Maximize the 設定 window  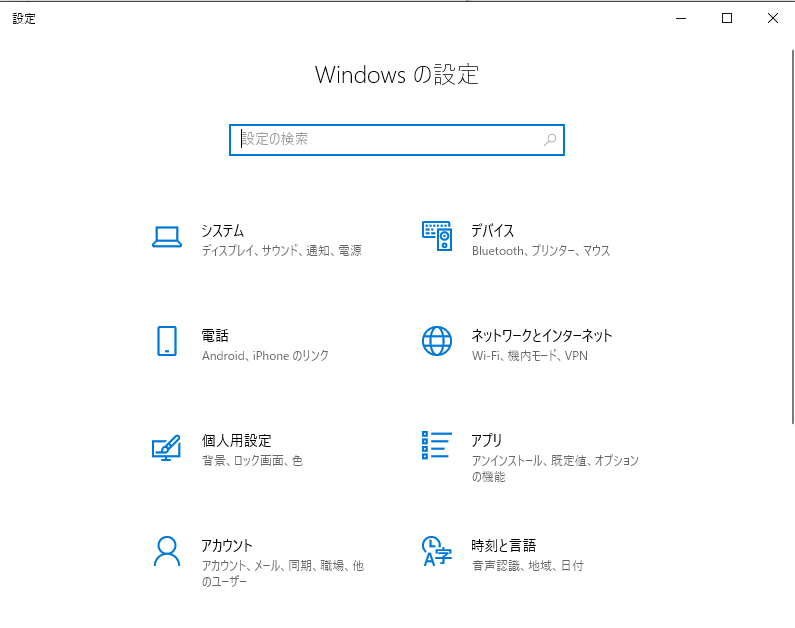point(727,18)
